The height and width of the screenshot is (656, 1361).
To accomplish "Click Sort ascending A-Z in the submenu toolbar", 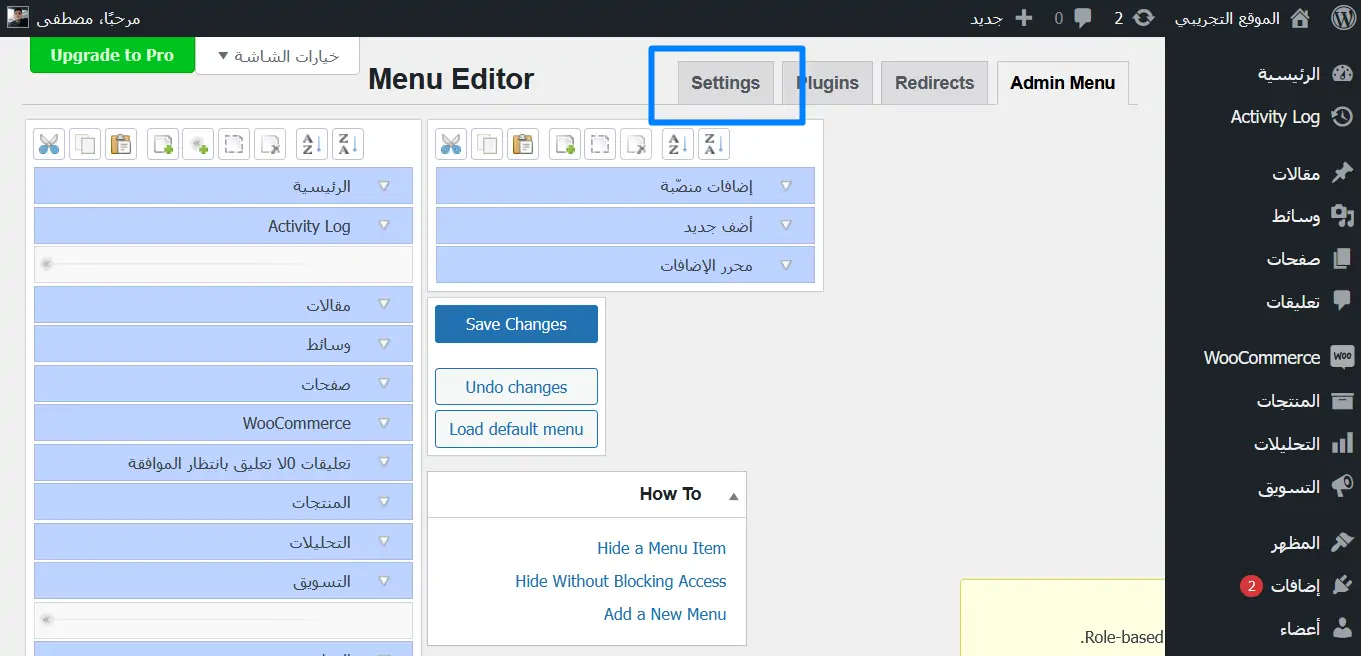I will [678, 144].
